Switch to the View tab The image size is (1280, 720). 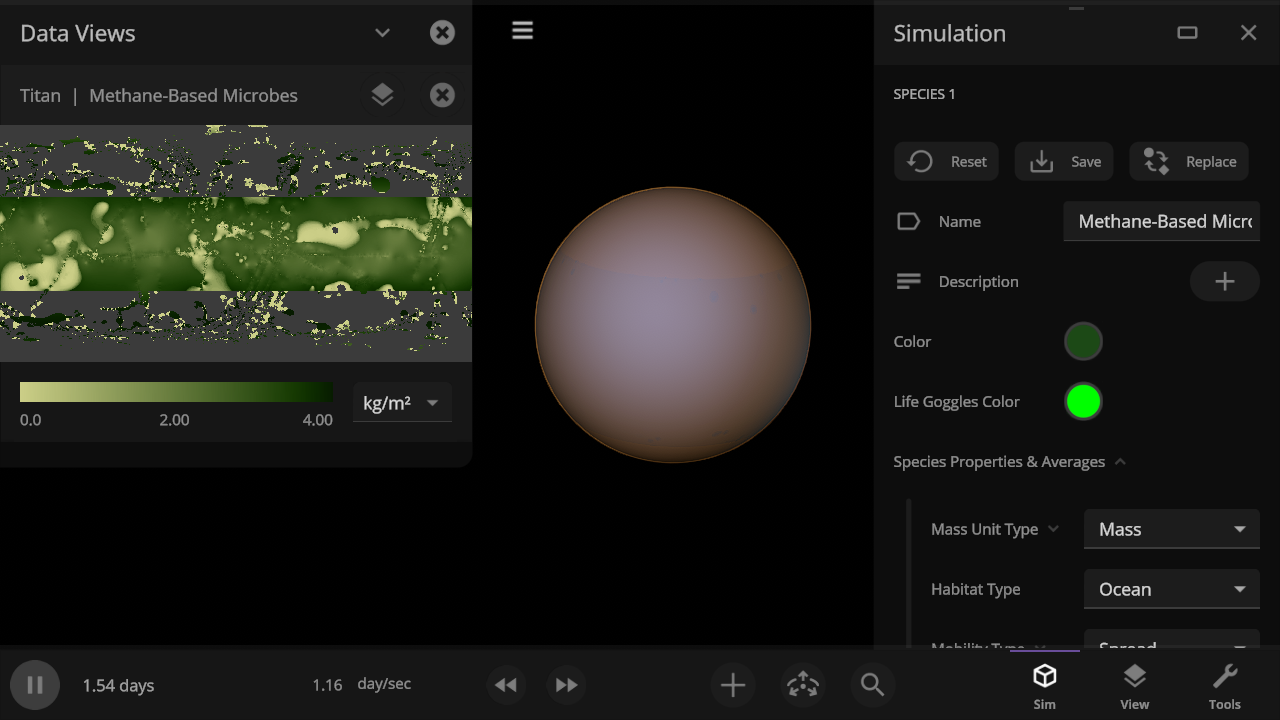(1134, 686)
